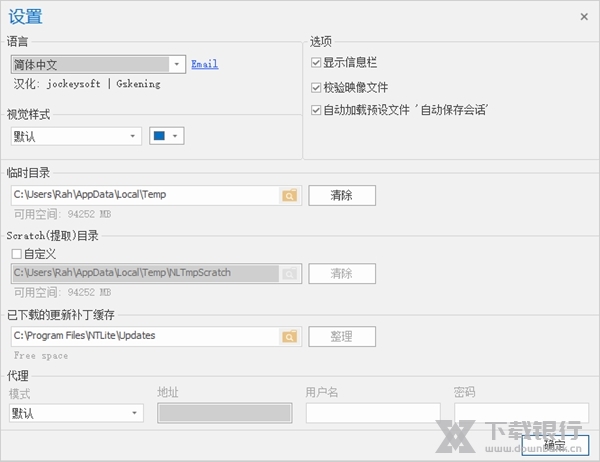Open the 视觉样式 默认 dropdown
Screen dimensions: 600x462
tap(76, 136)
